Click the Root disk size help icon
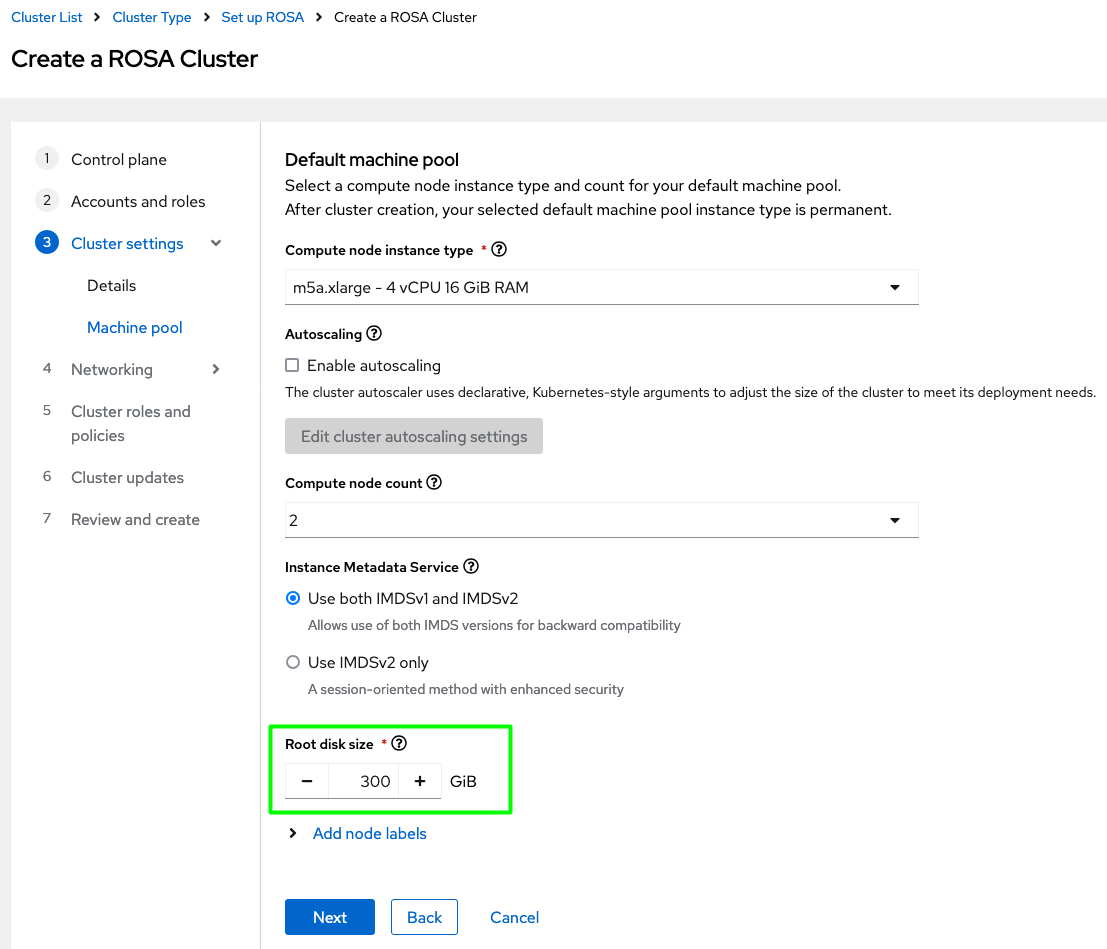Screen dimensions: 1107x949 (400, 743)
